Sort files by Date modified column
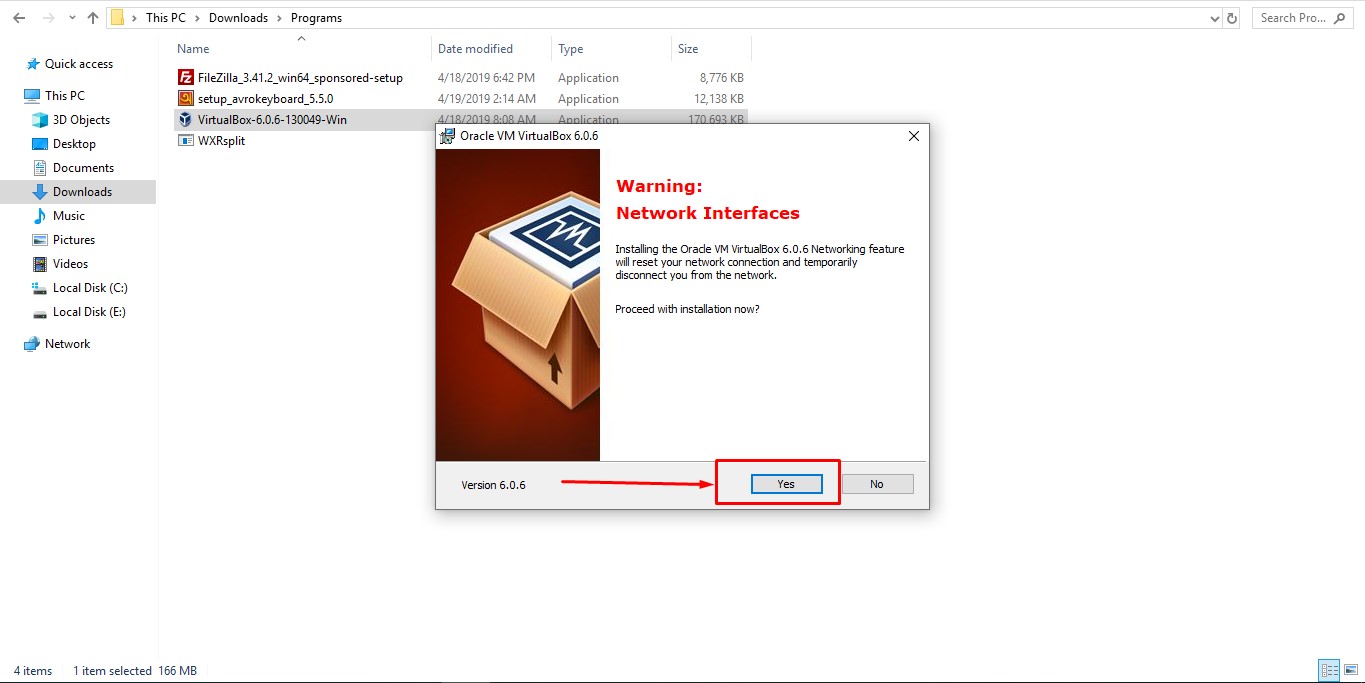 (x=475, y=49)
